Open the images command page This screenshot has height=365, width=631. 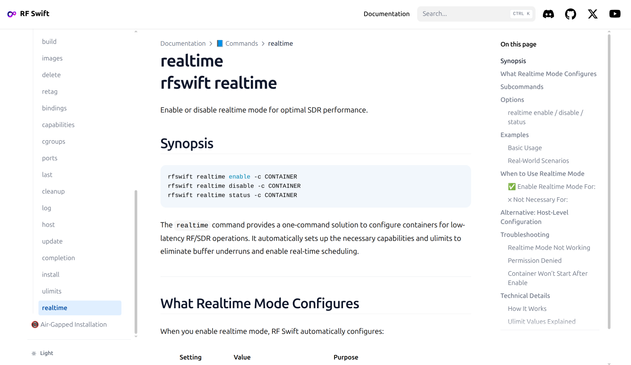tap(52, 58)
